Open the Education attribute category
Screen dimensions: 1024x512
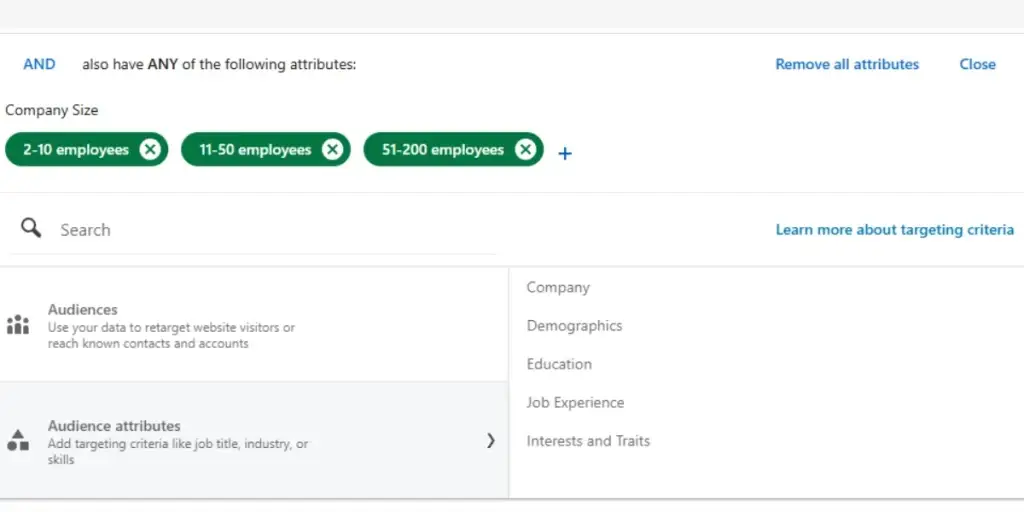(559, 364)
